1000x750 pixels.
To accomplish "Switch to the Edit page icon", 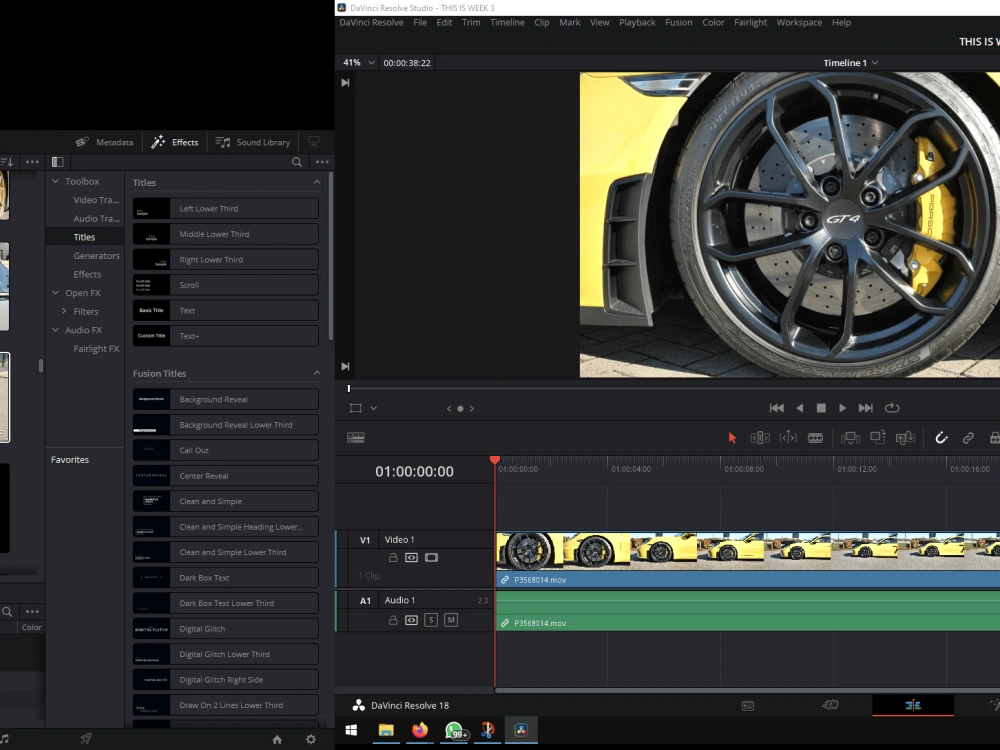I will coord(913,705).
